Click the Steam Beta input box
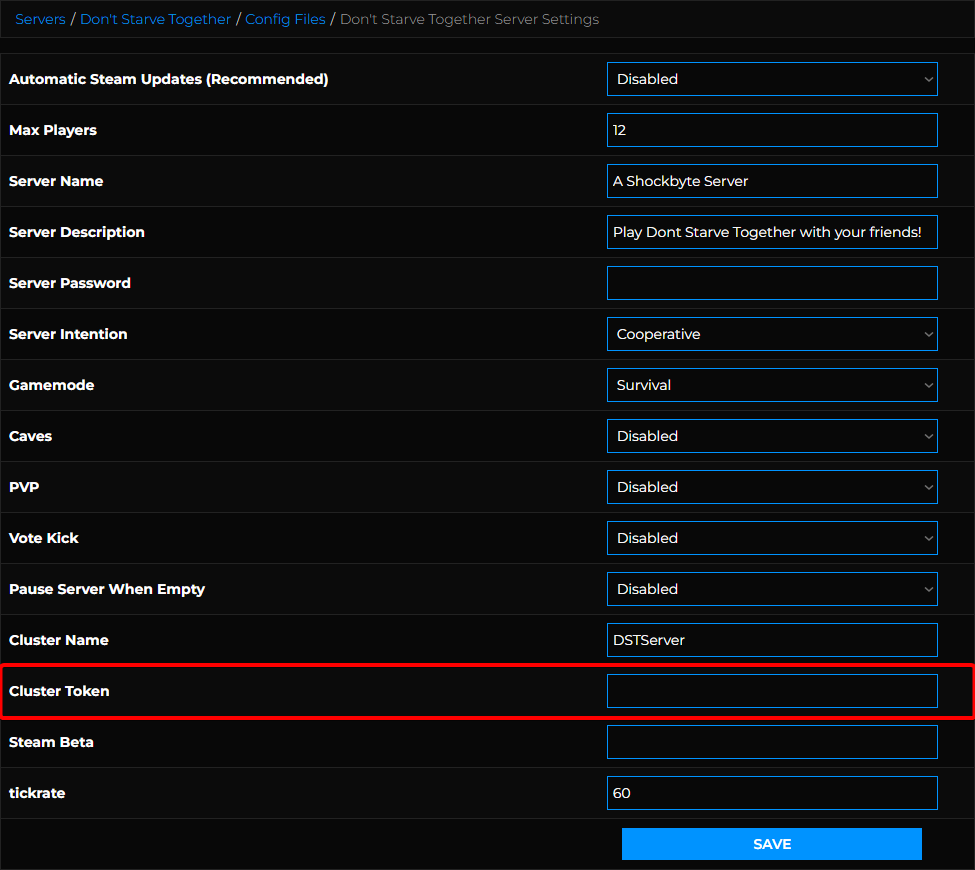 pyautogui.click(x=771, y=742)
